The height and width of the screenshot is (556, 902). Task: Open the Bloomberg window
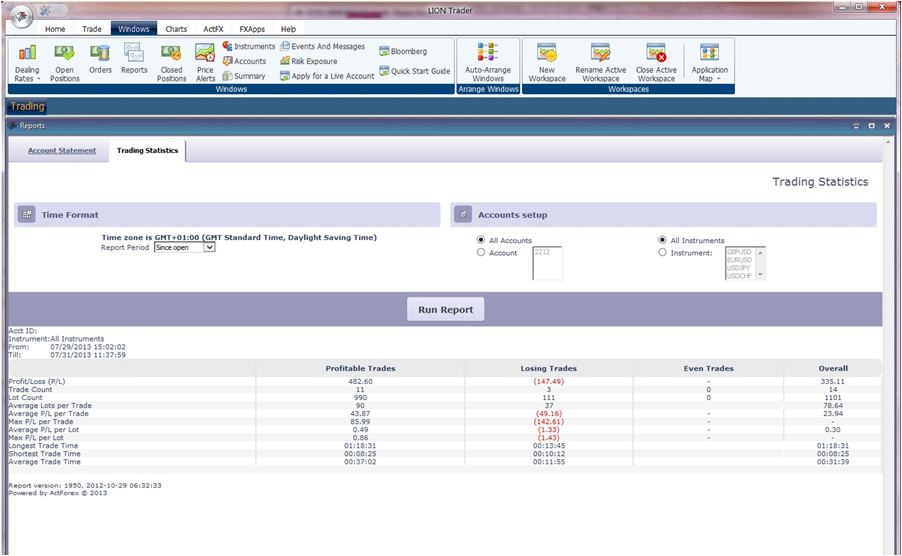(x=403, y=51)
